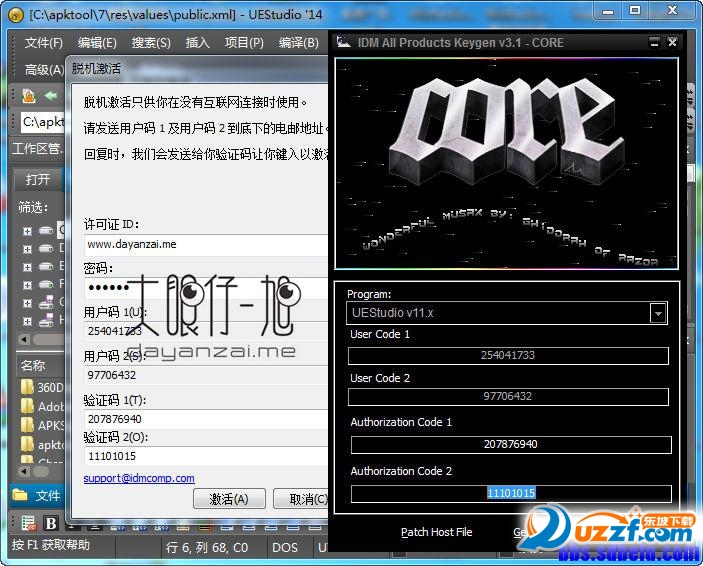Select the 360D folder in the file list
Image resolution: width=703 pixels, height=566 pixels.
point(43,387)
